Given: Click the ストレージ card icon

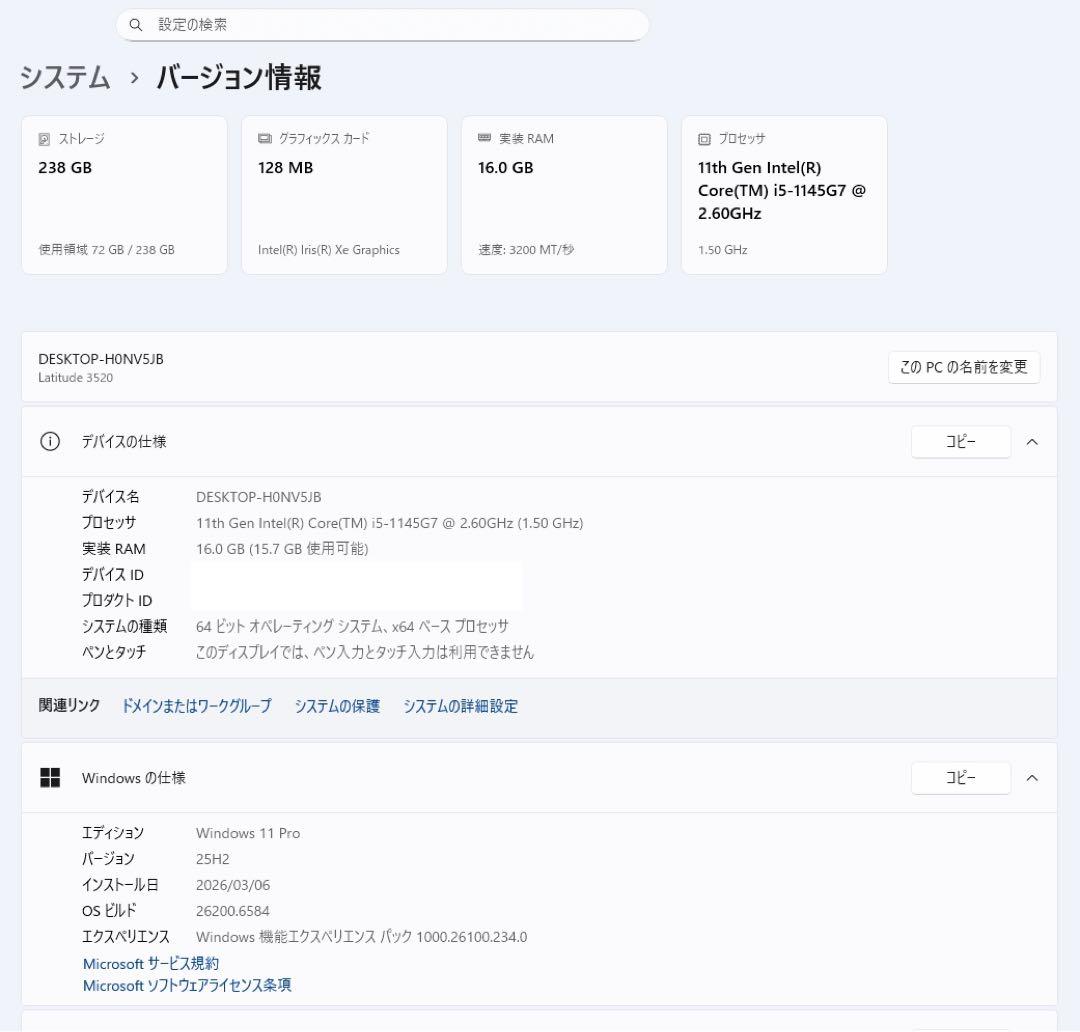Looking at the screenshot, I should 44,139.
